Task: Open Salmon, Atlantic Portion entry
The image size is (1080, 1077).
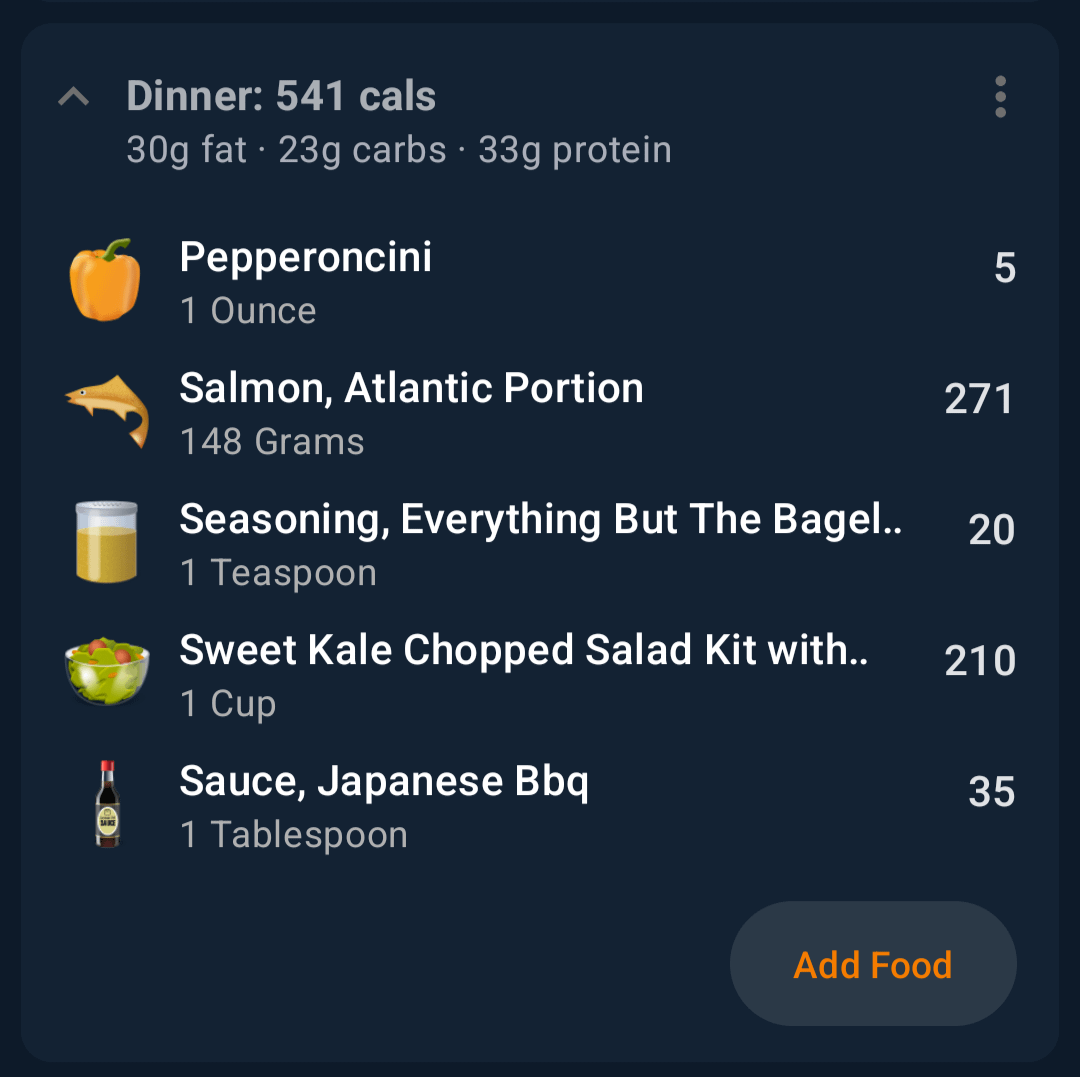Action: coord(411,389)
